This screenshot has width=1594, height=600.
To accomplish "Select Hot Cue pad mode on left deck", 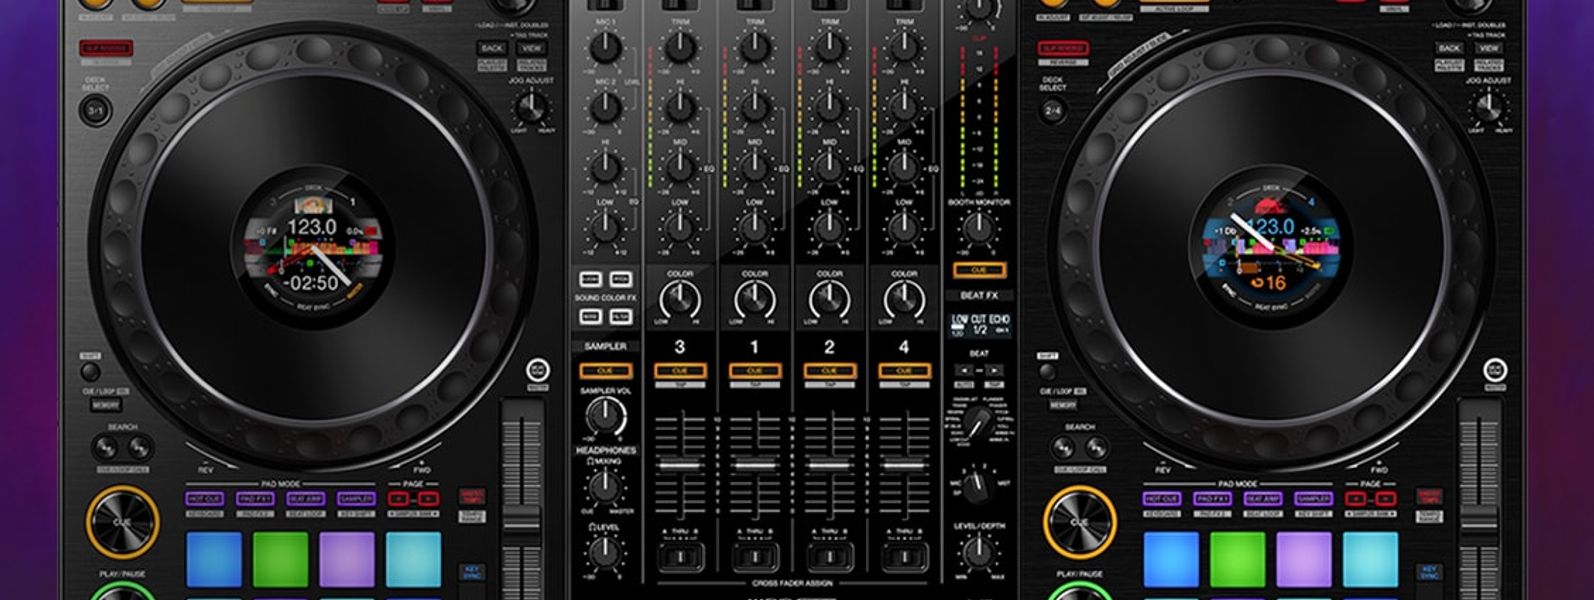I will pos(205,498).
